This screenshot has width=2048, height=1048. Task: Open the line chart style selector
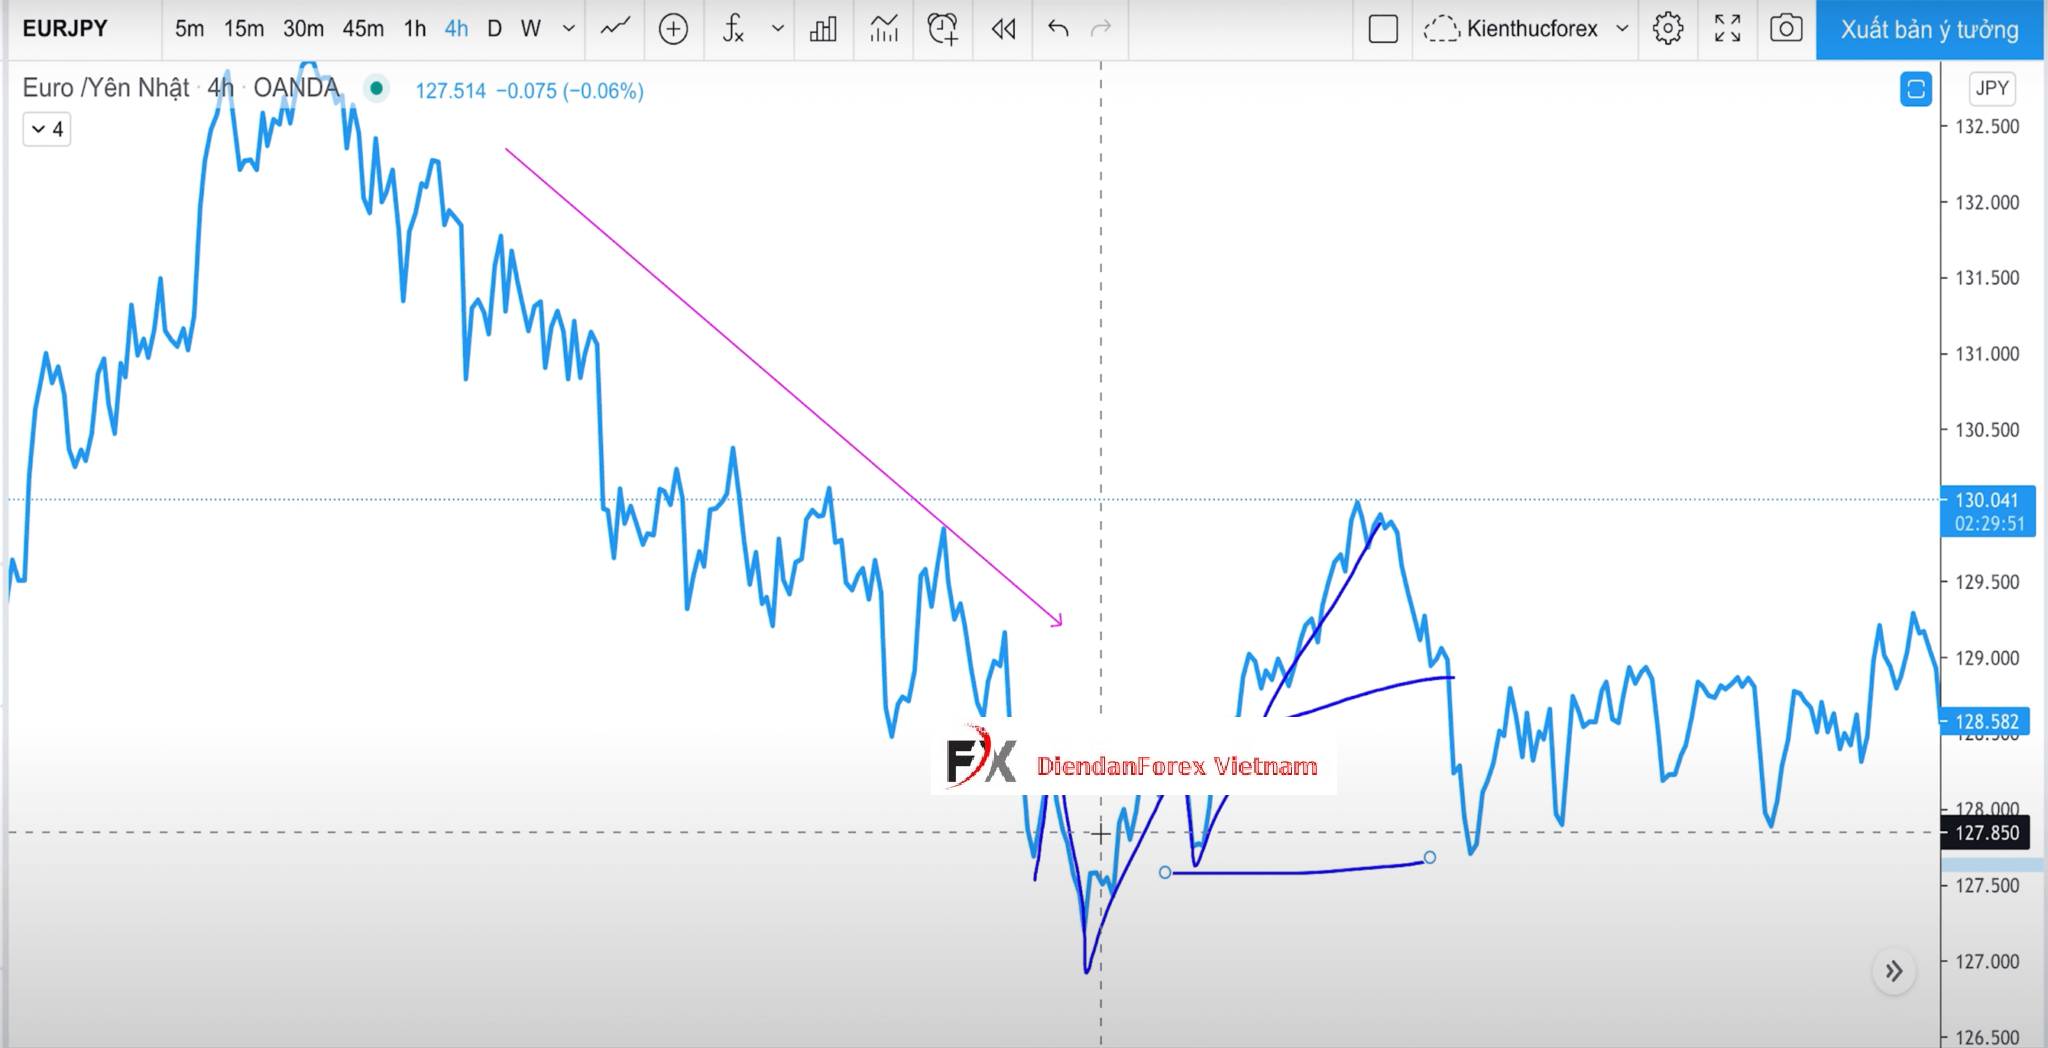tap(615, 28)
